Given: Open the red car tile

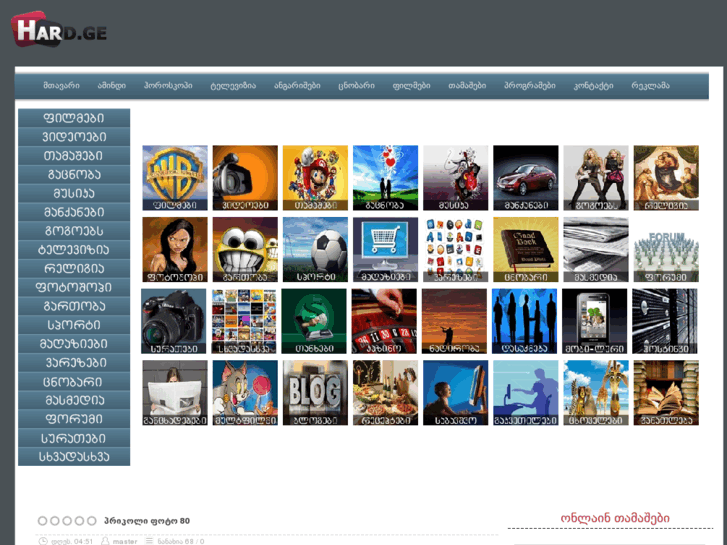Looking at the screenshot, I should click(x=526, y=178).
